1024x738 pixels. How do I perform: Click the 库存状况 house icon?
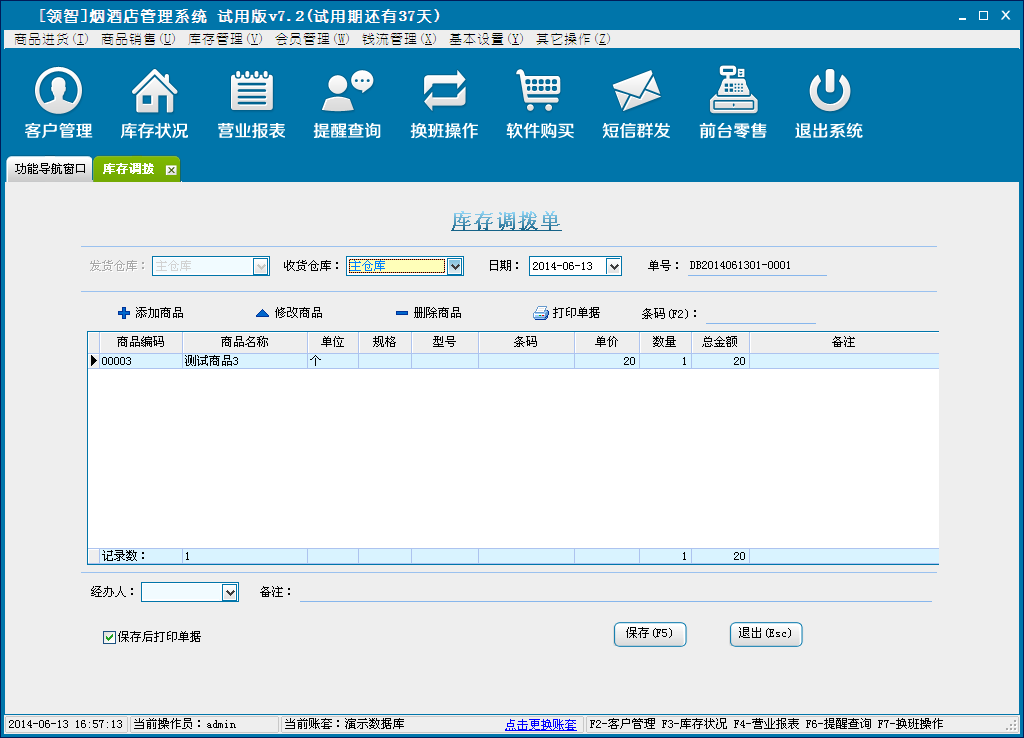tap(154, 93)
